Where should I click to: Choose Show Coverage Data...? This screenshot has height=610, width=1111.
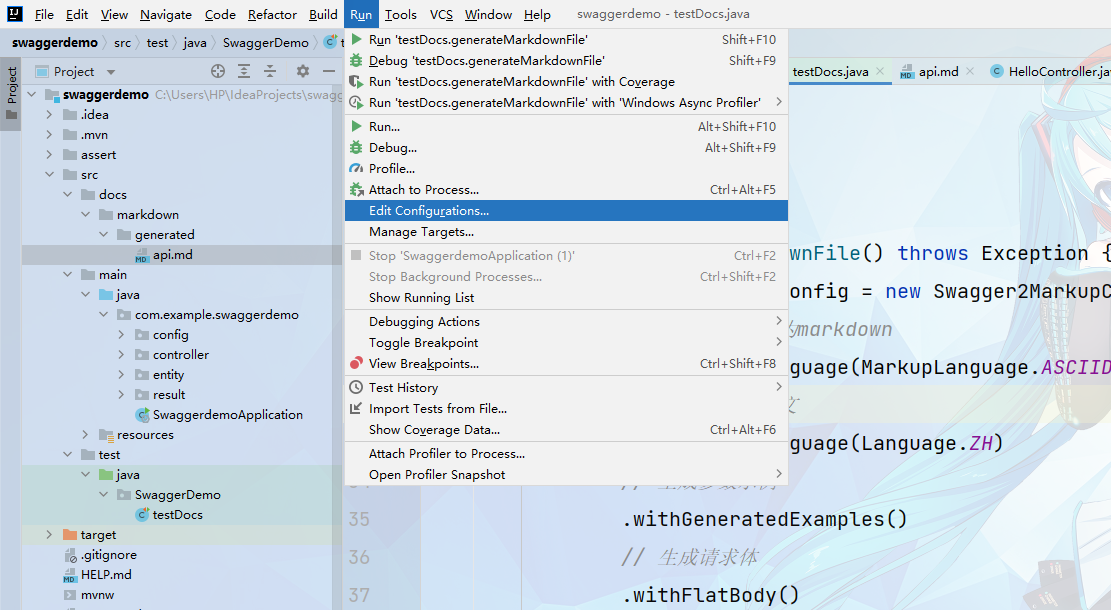(x=566, y=429)
